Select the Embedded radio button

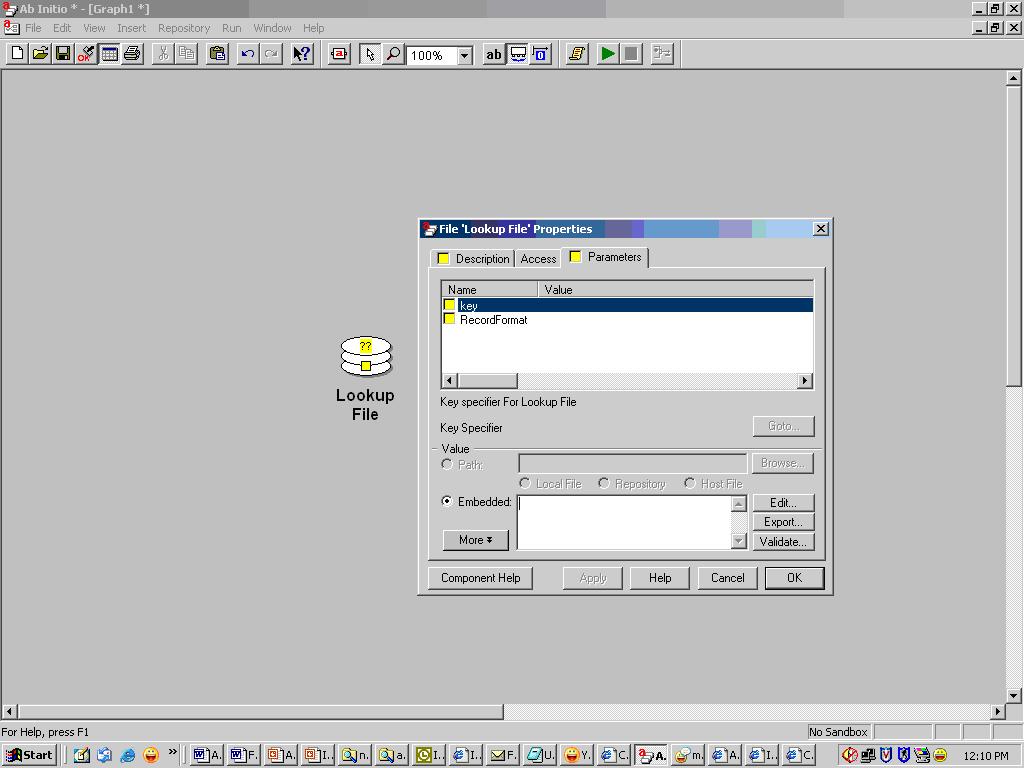click(x=447, y=502)
